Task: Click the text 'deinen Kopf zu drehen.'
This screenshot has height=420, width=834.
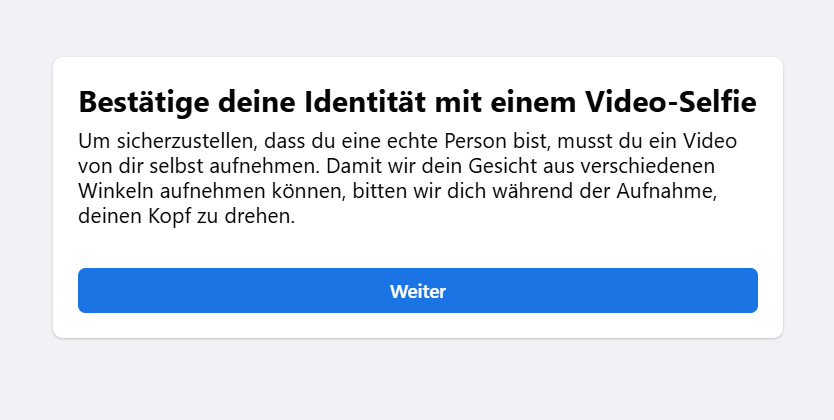Action: point(186,216)
